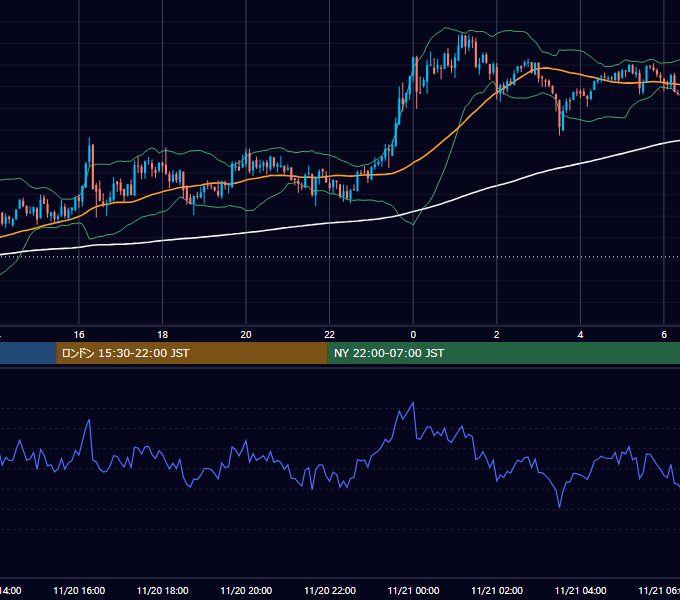Select the NY 22:00-07:00 JST session bar
The image size is (680, 600).
tap(503, 353)
